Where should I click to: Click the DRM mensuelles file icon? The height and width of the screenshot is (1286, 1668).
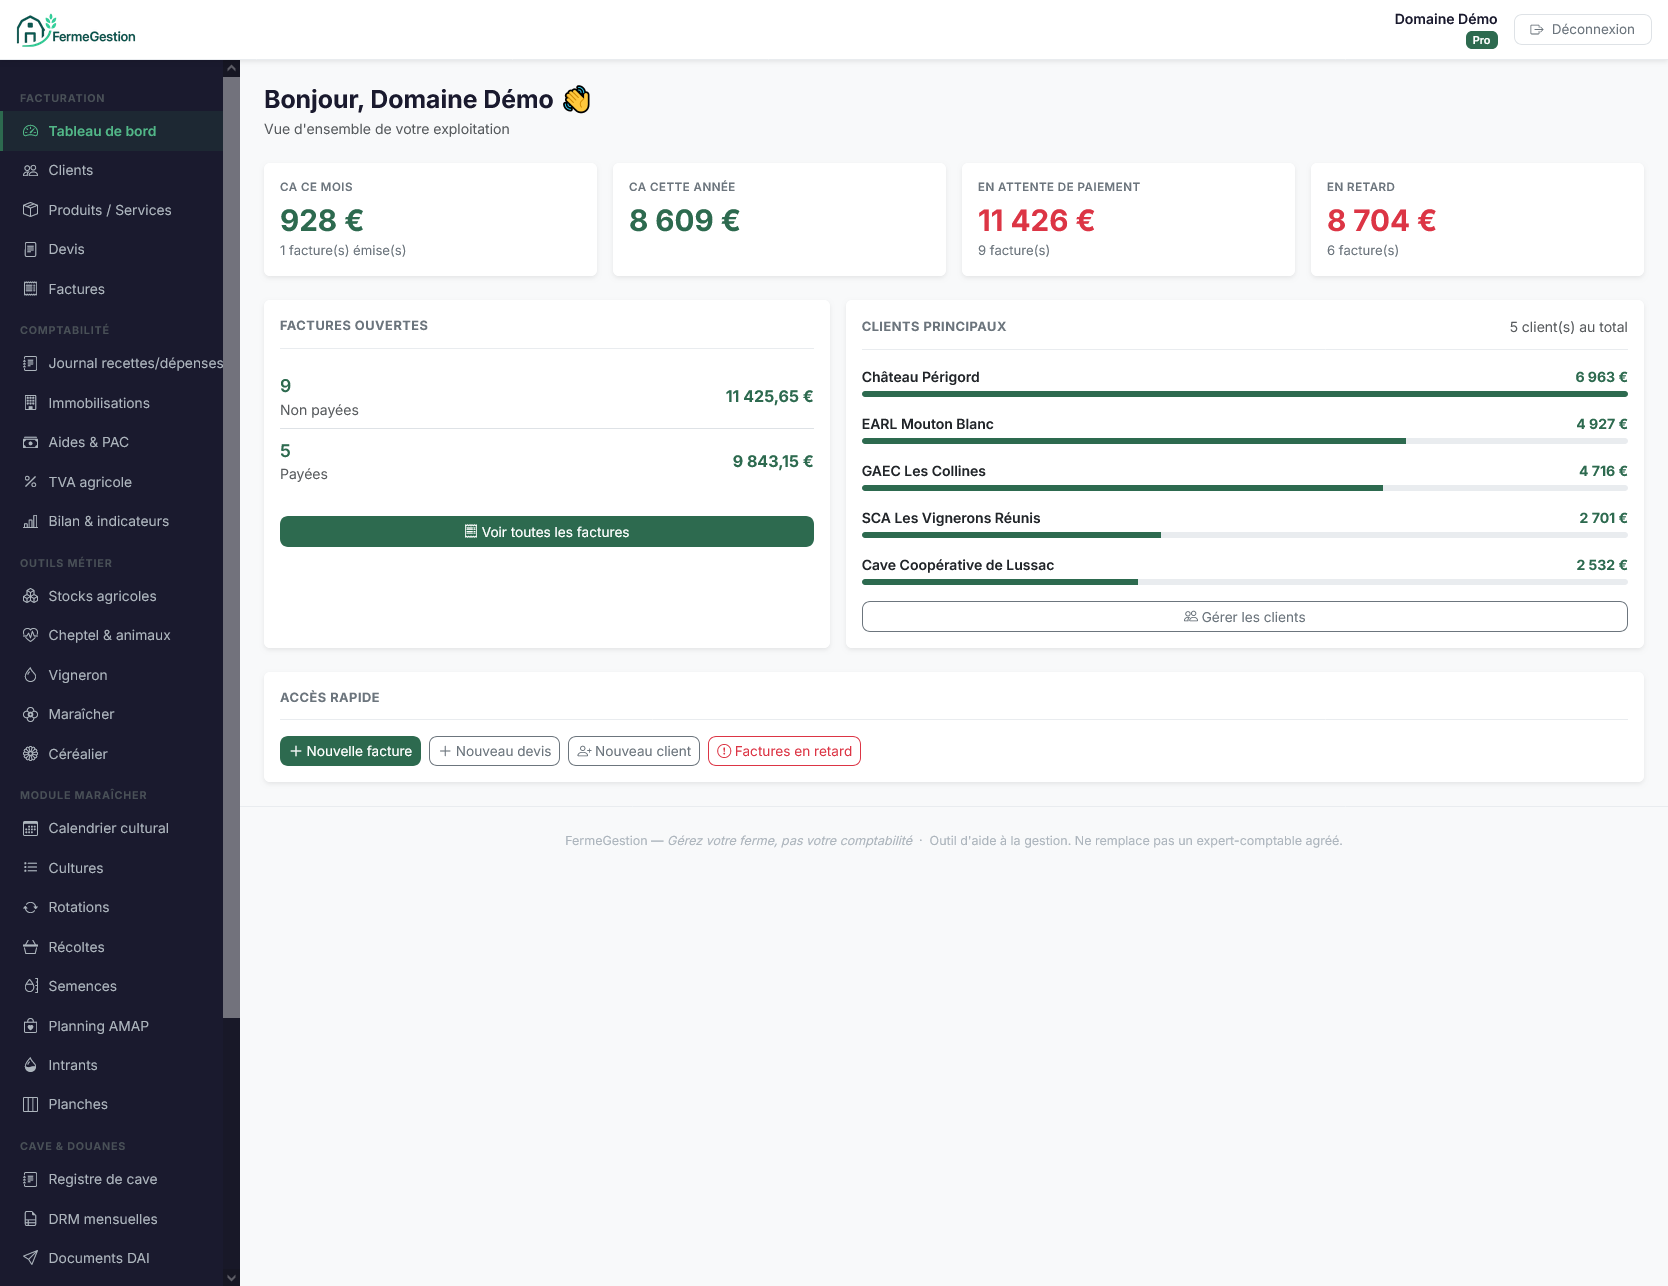30,1219
